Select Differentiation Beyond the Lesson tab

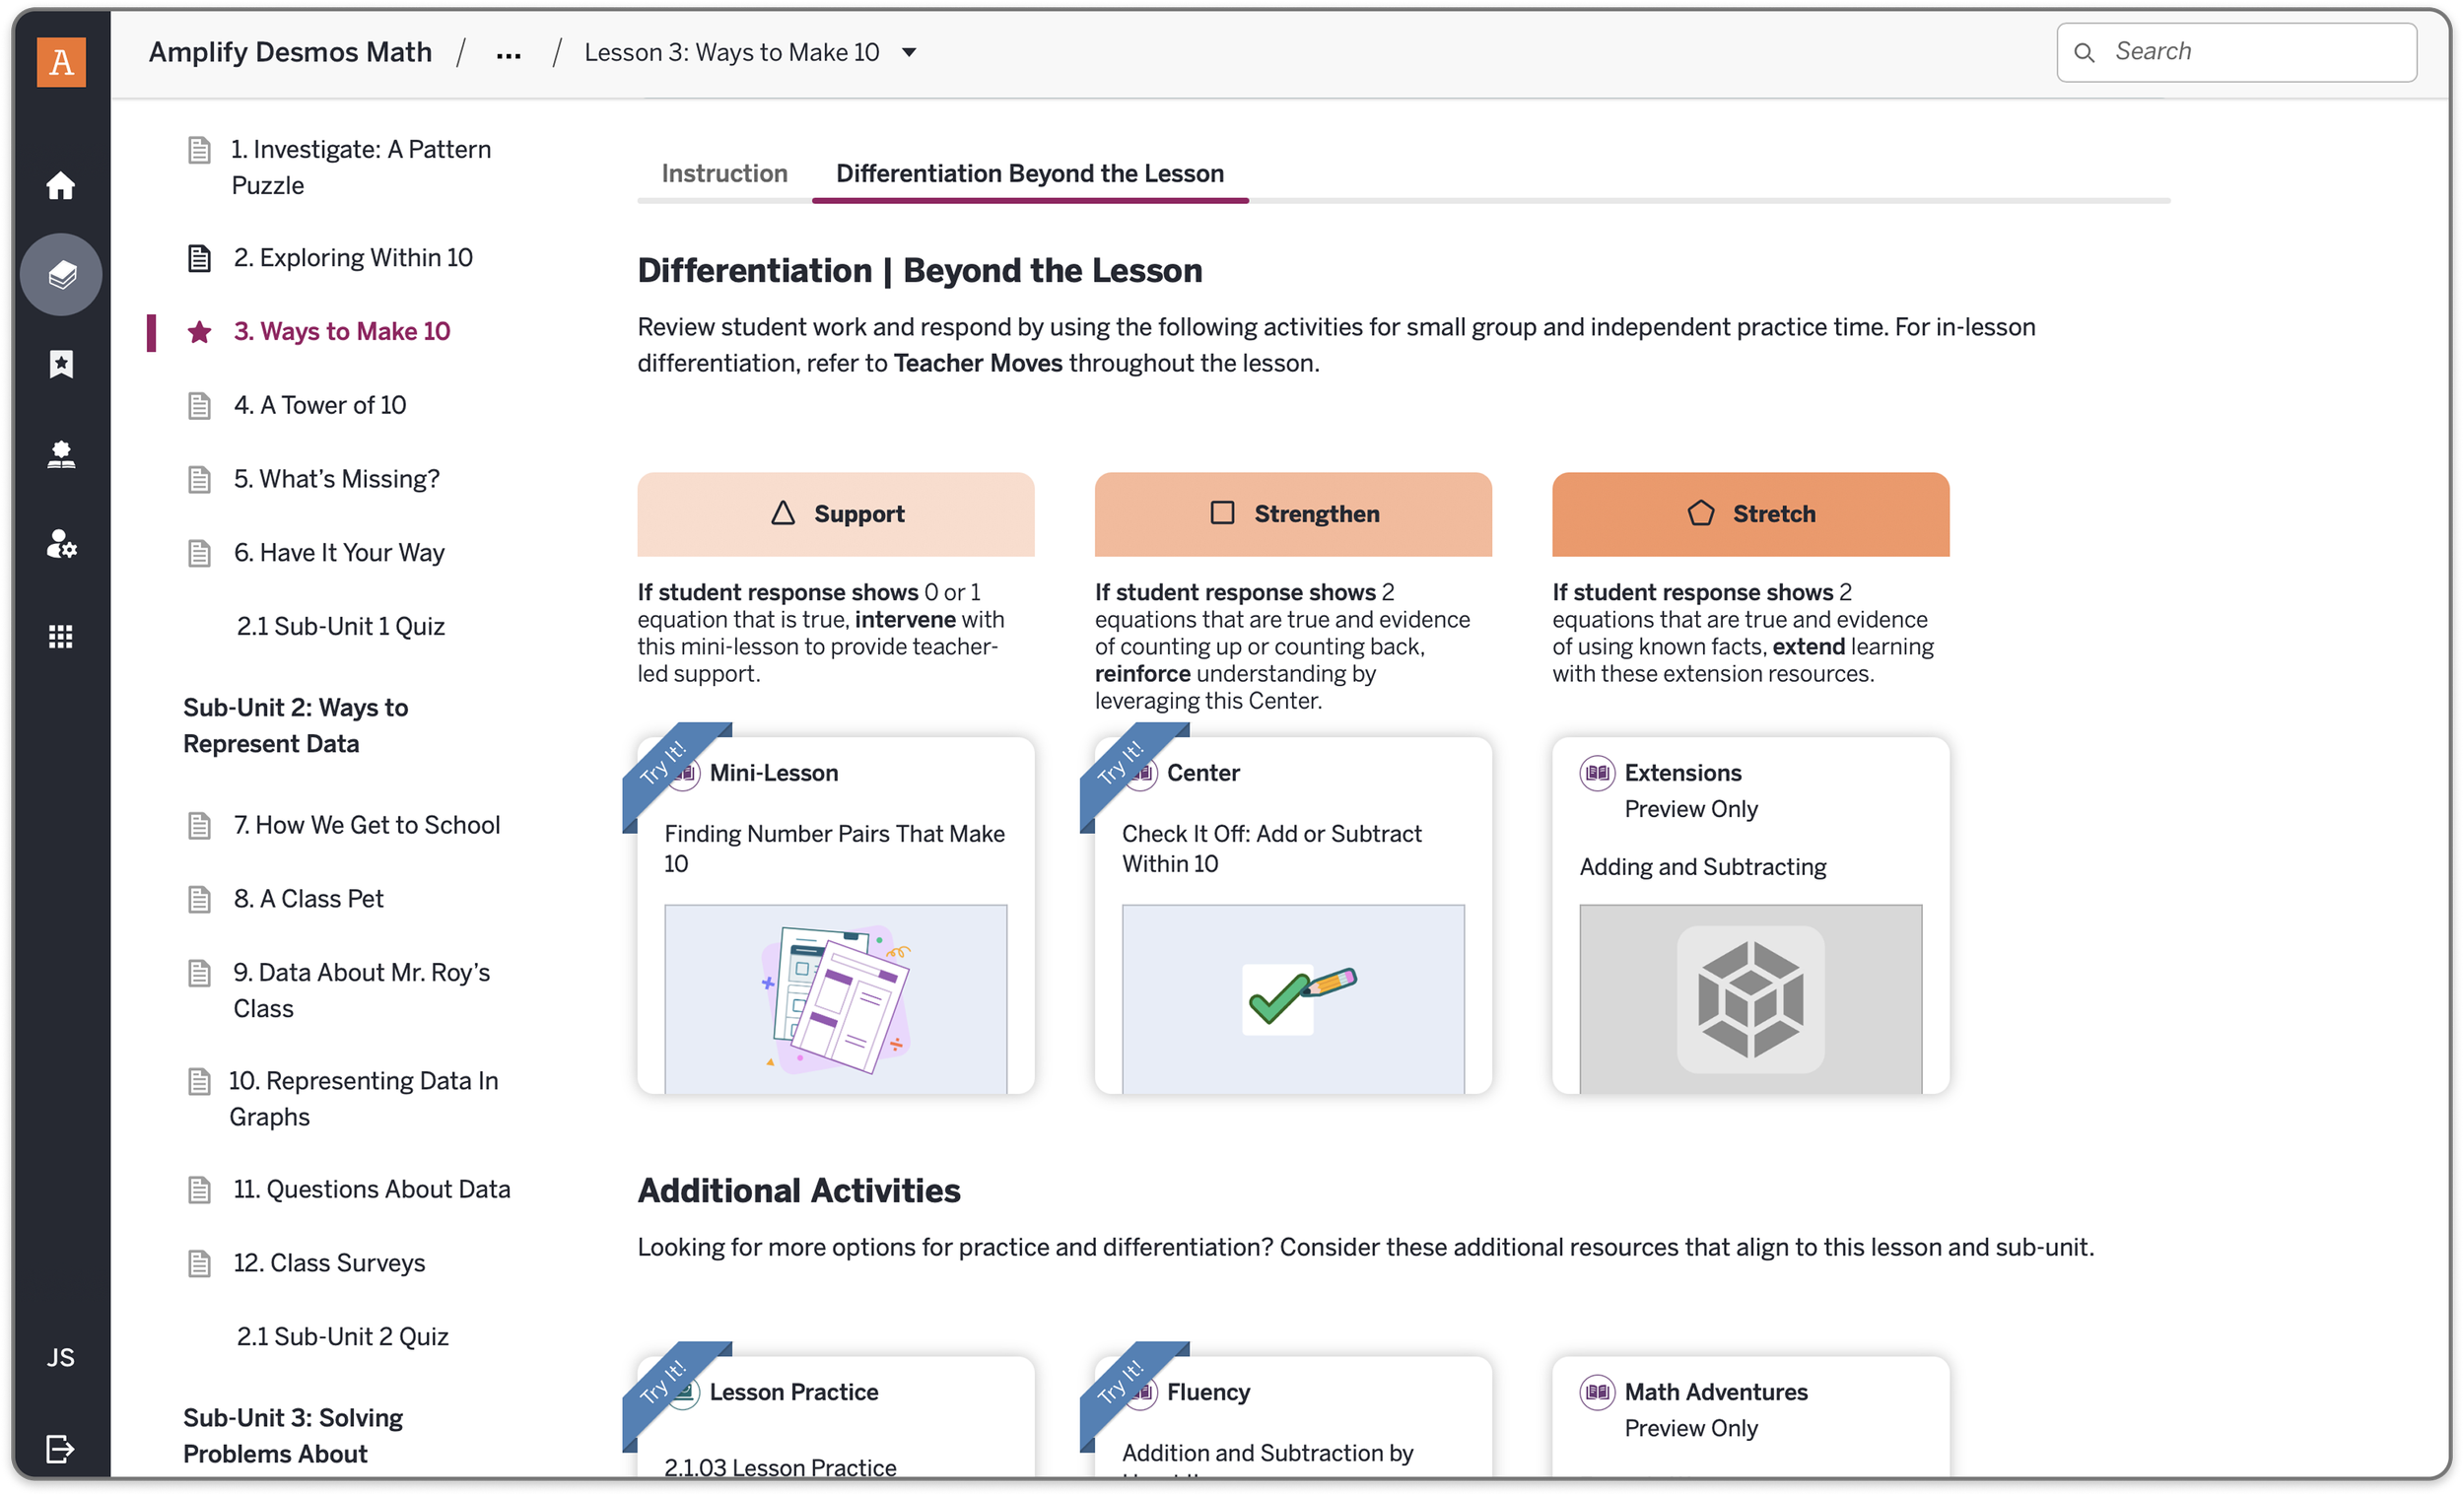click(x=1030, y=173)
